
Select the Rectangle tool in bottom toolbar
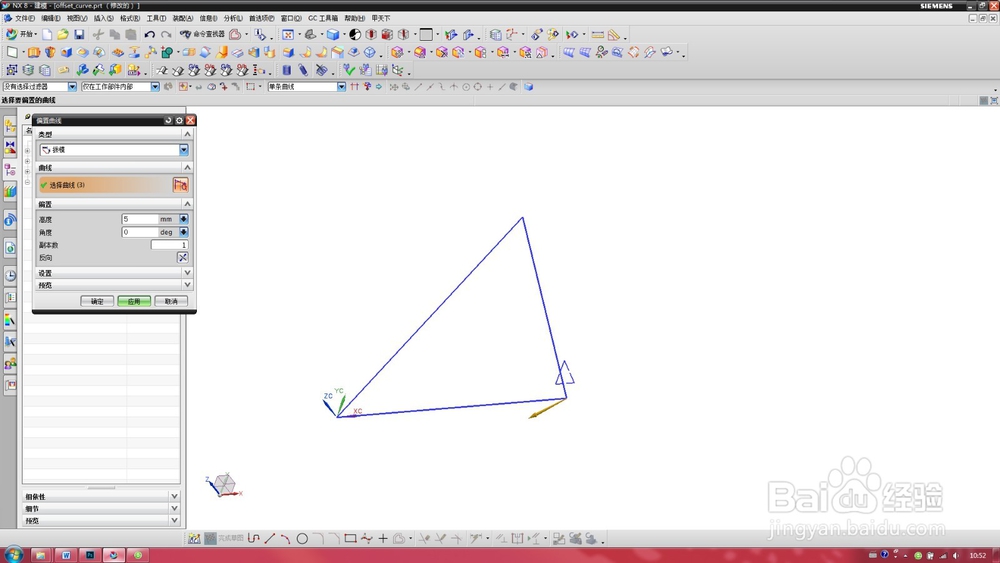(350, 539)
